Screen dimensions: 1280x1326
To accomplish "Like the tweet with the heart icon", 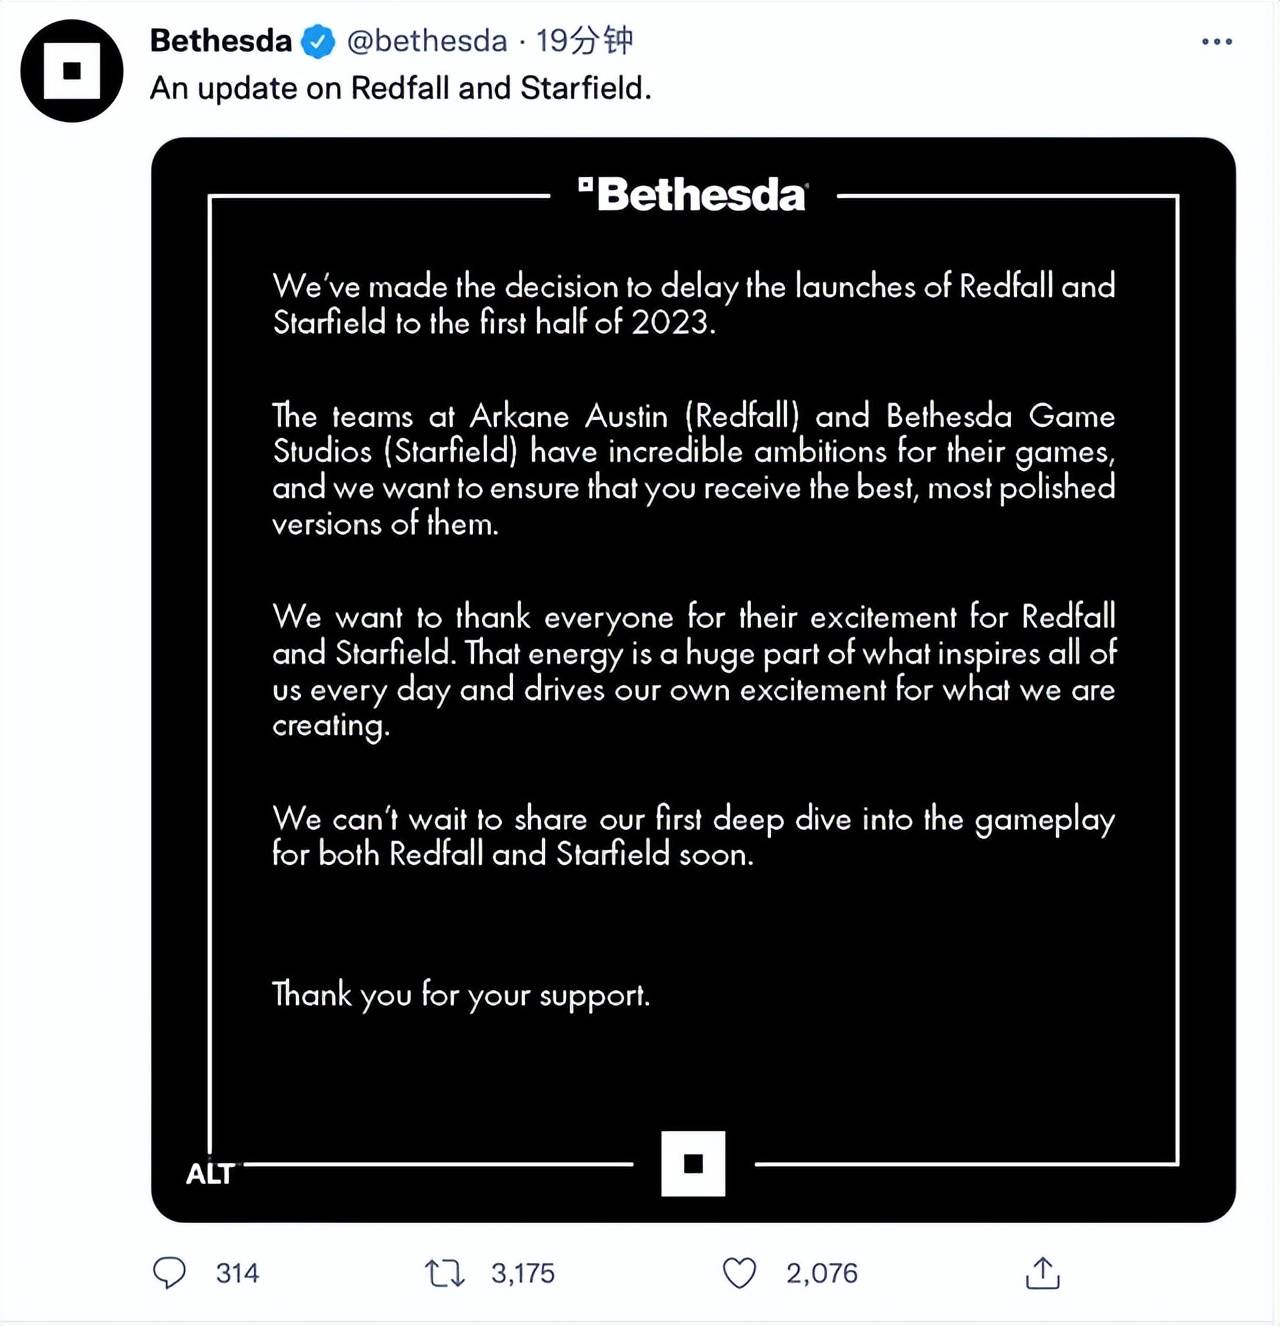I will click(739, 1273).
